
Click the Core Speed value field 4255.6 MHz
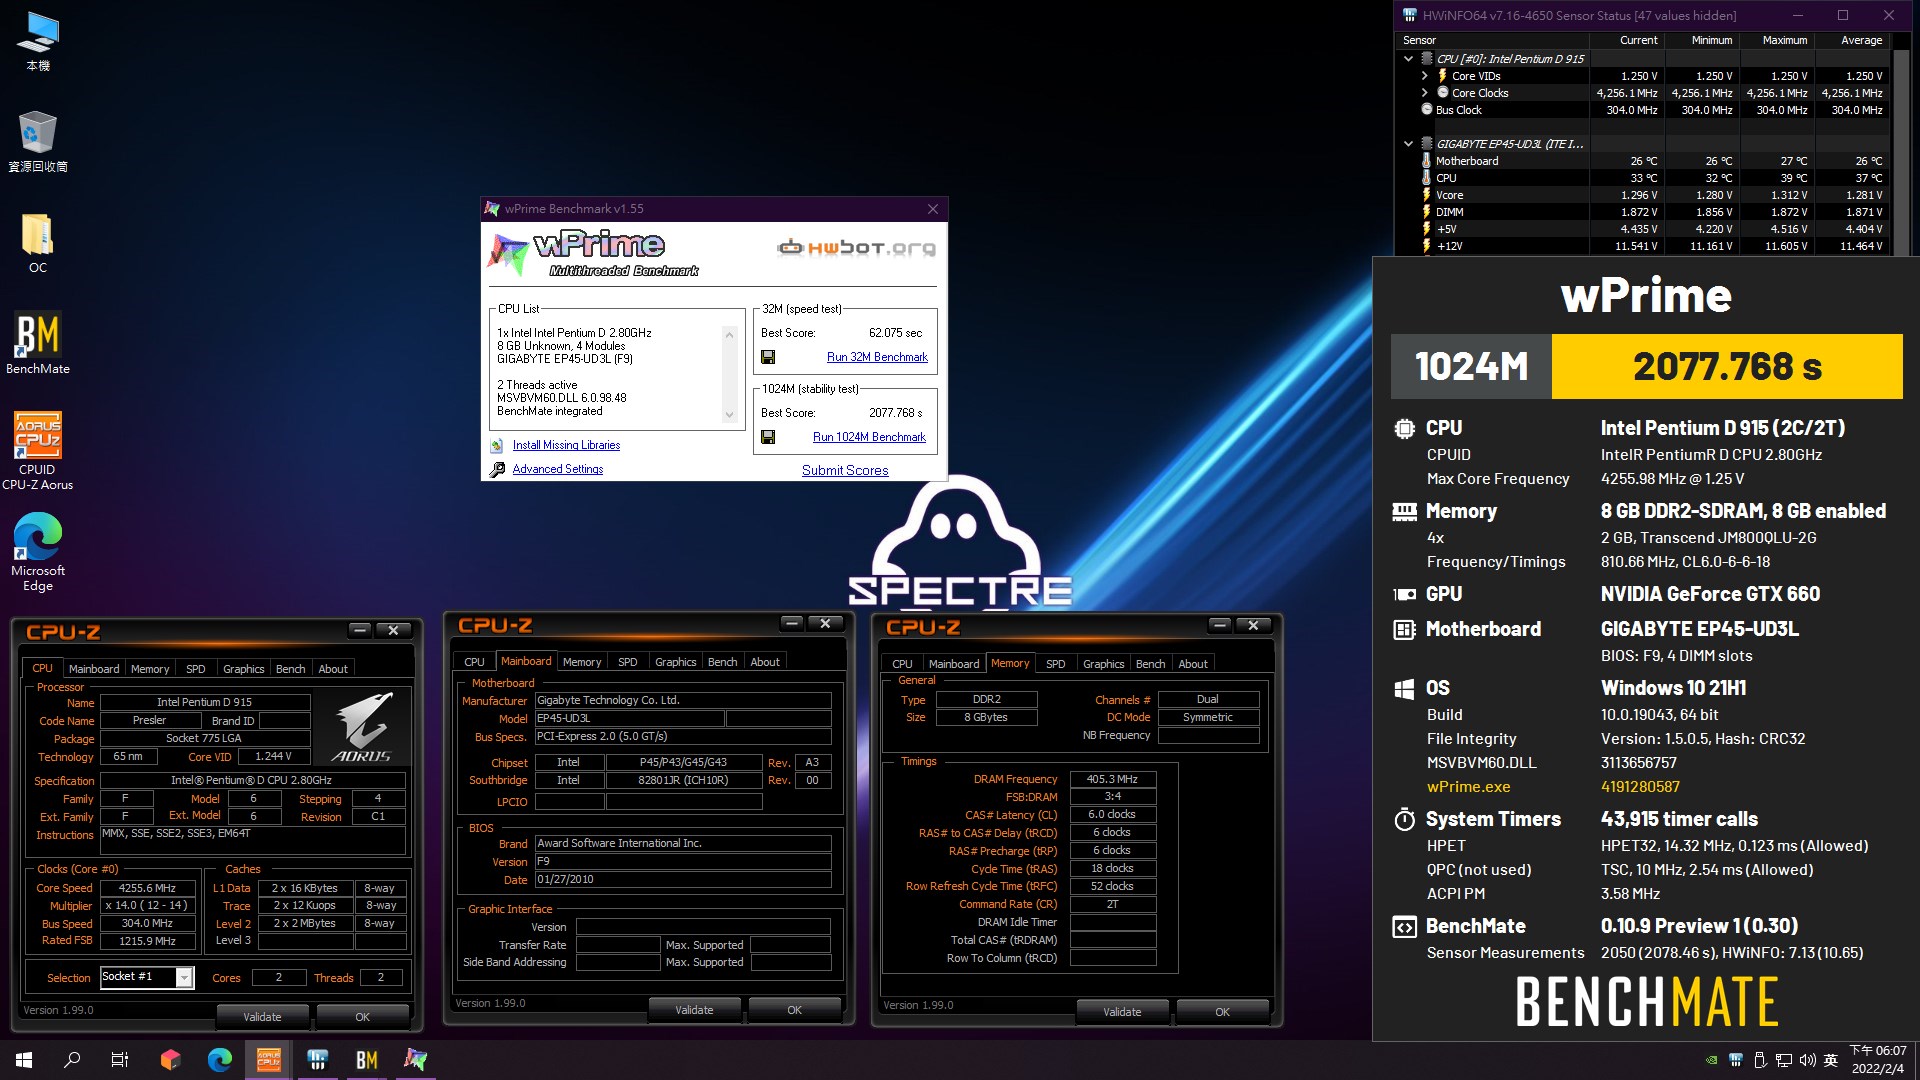(x=147, y=888)
